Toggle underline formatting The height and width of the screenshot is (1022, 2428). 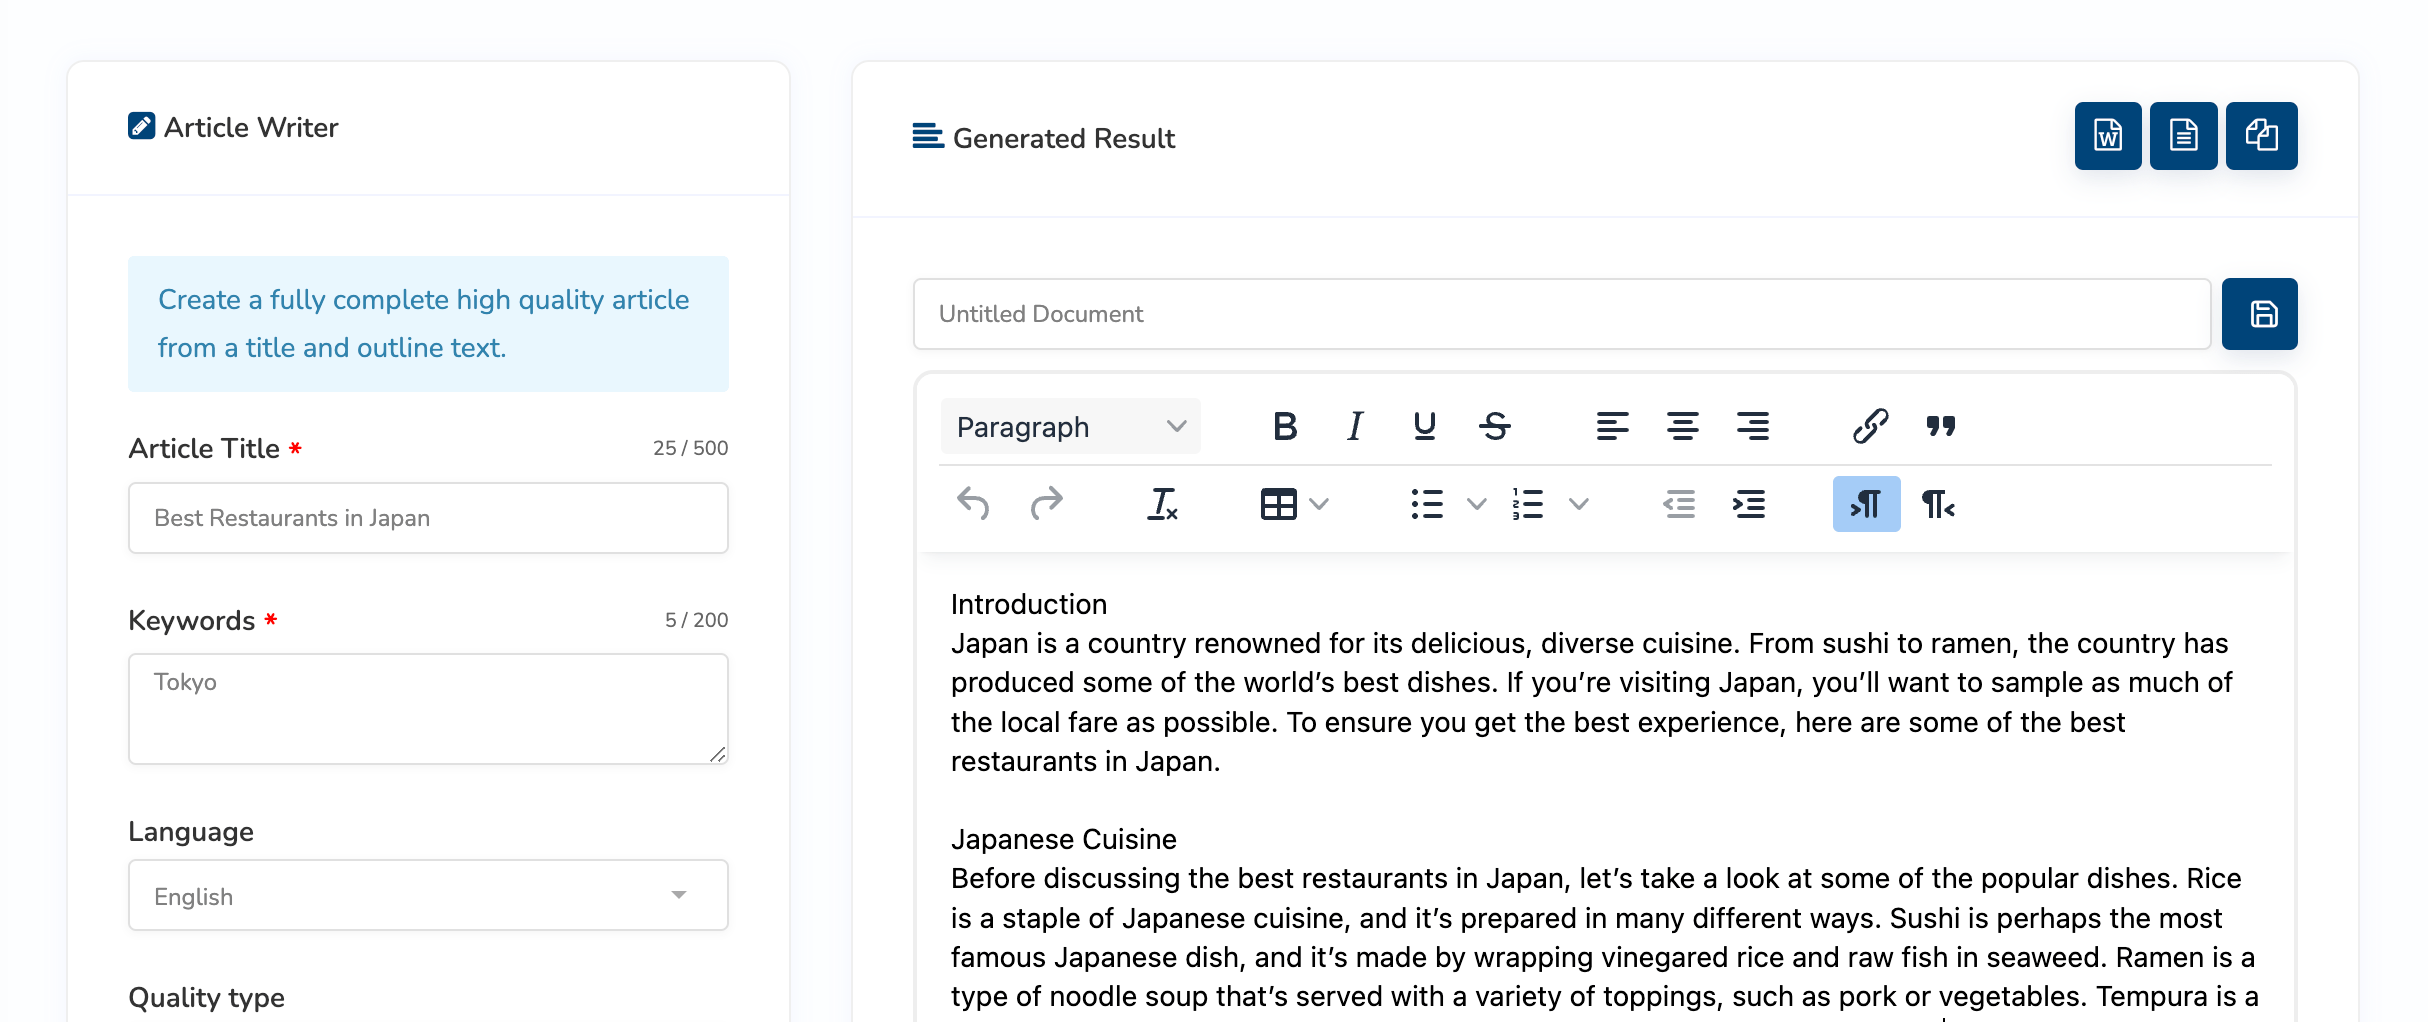(x=1425, y=426)
